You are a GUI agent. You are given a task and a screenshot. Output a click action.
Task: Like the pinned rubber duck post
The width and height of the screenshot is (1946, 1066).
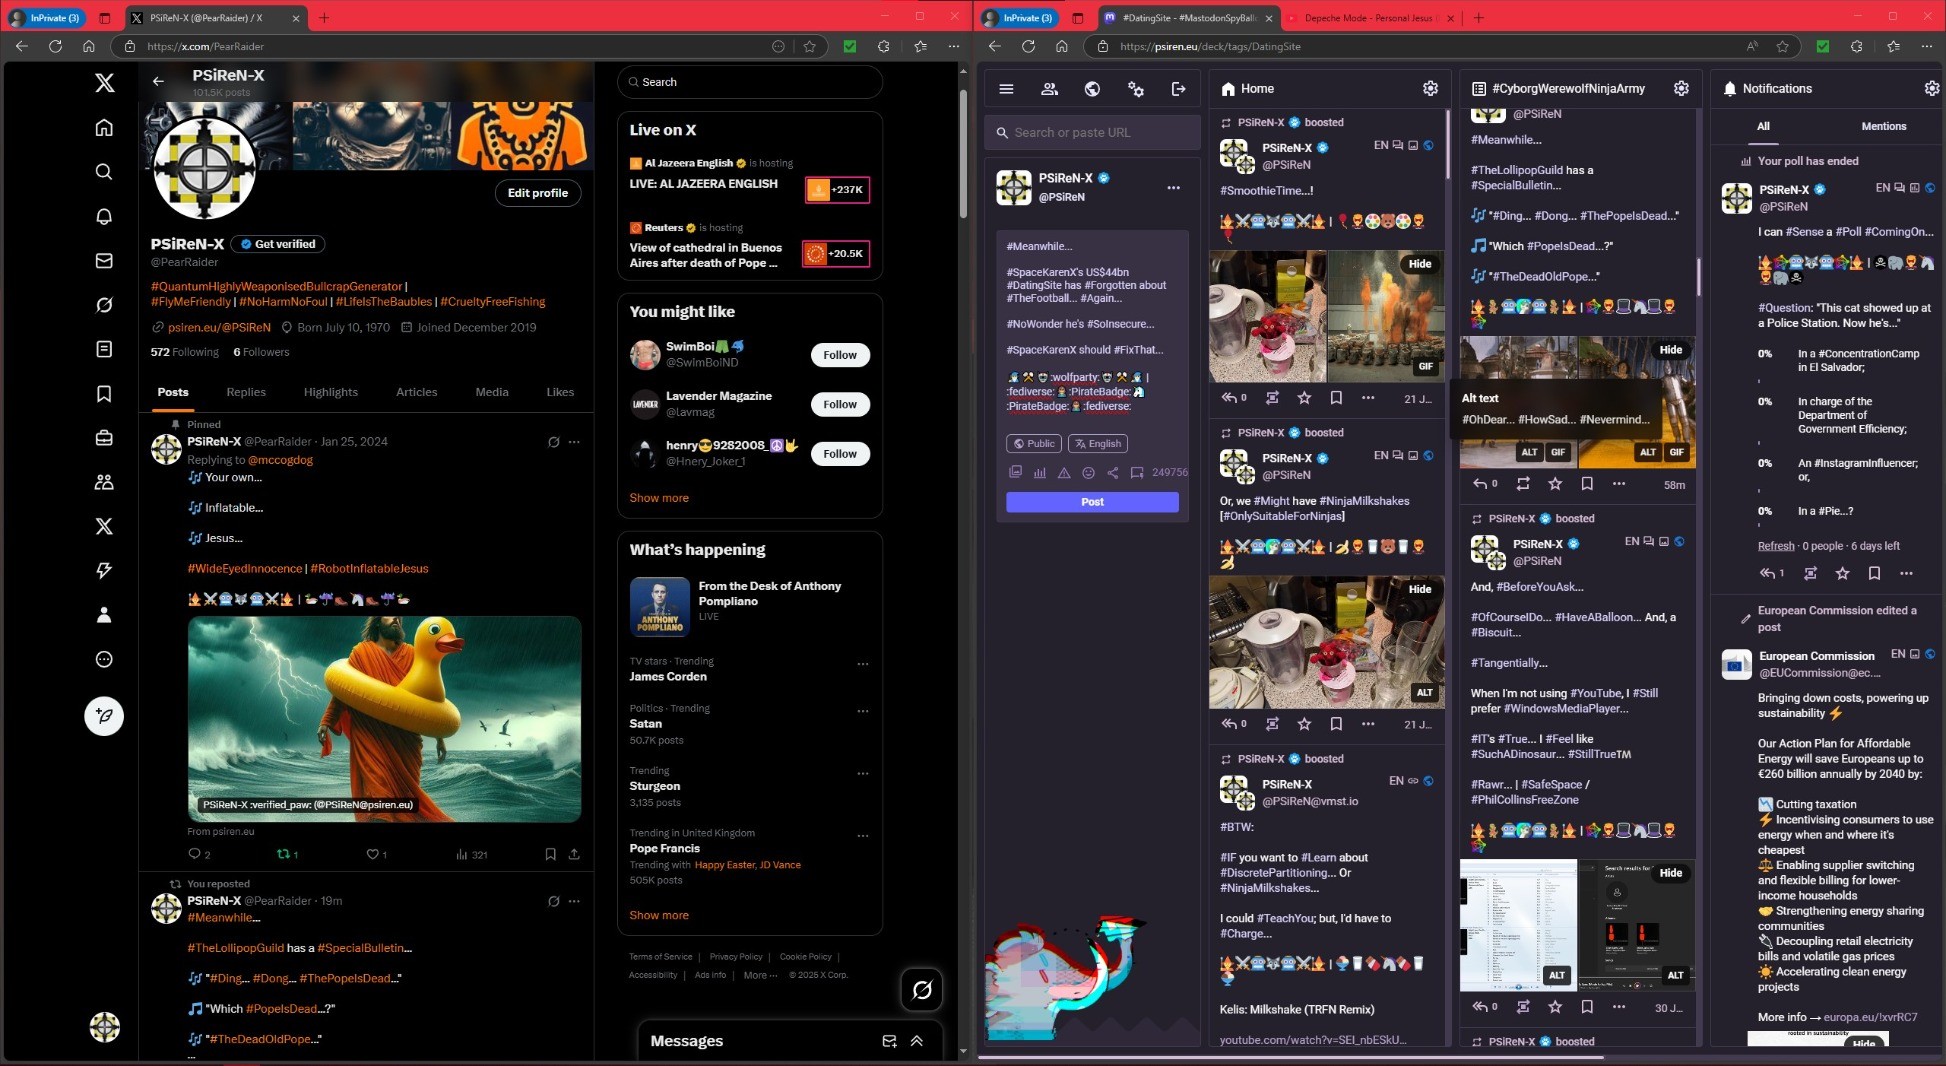click(x=372, y=854)
